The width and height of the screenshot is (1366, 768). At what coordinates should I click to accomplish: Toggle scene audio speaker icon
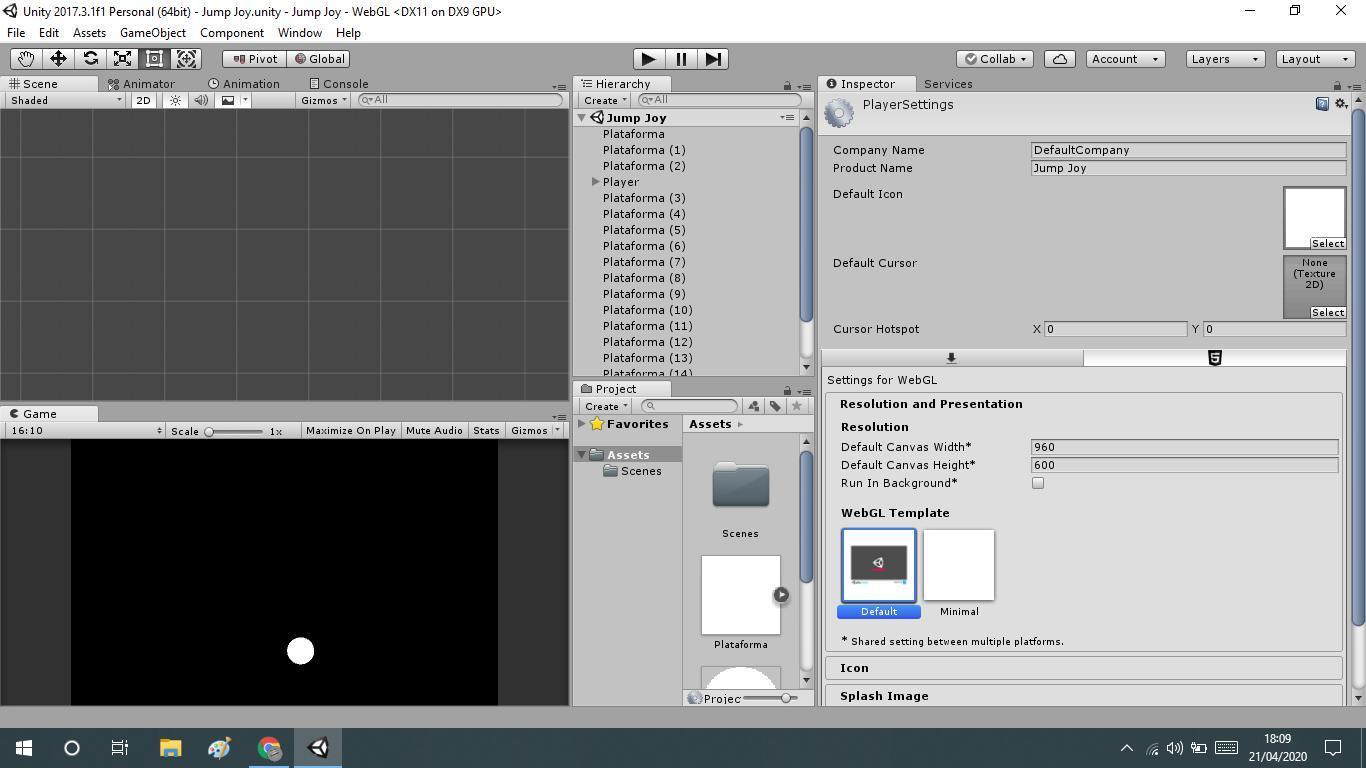click(x=201, y=100)
